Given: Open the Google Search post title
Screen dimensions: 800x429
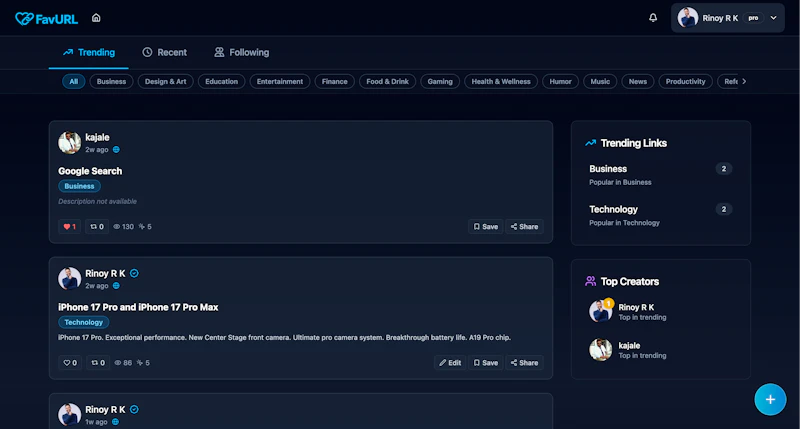Looking at the screenshot, I should pos(90,171).
